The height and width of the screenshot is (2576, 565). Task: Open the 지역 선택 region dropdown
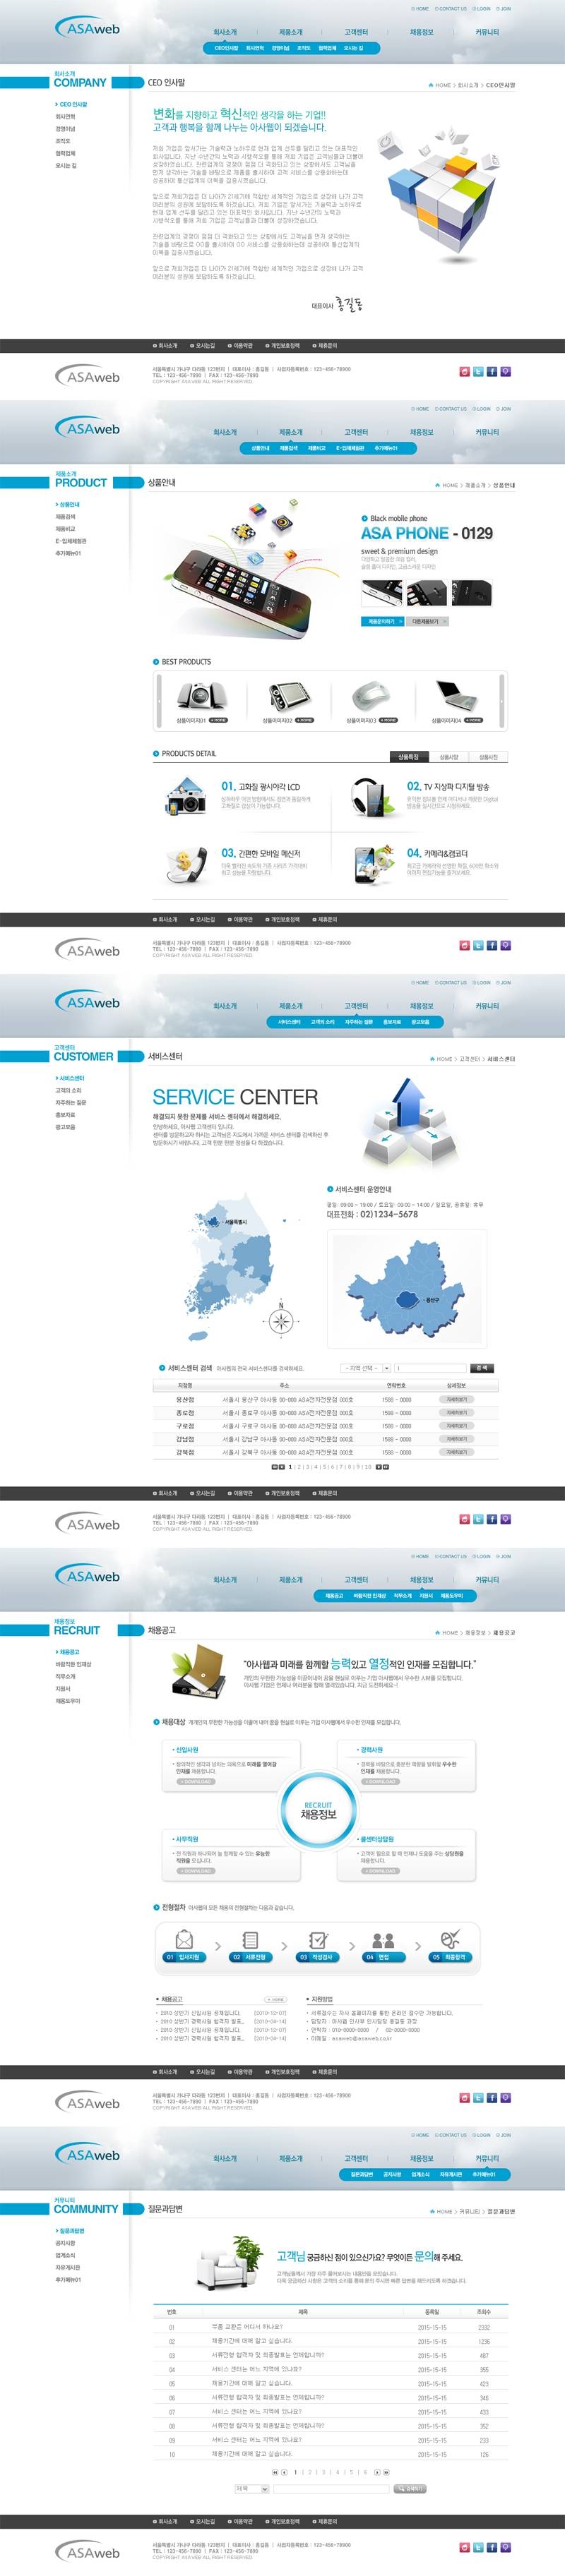pyautogui.click(x=365, y=1368)
